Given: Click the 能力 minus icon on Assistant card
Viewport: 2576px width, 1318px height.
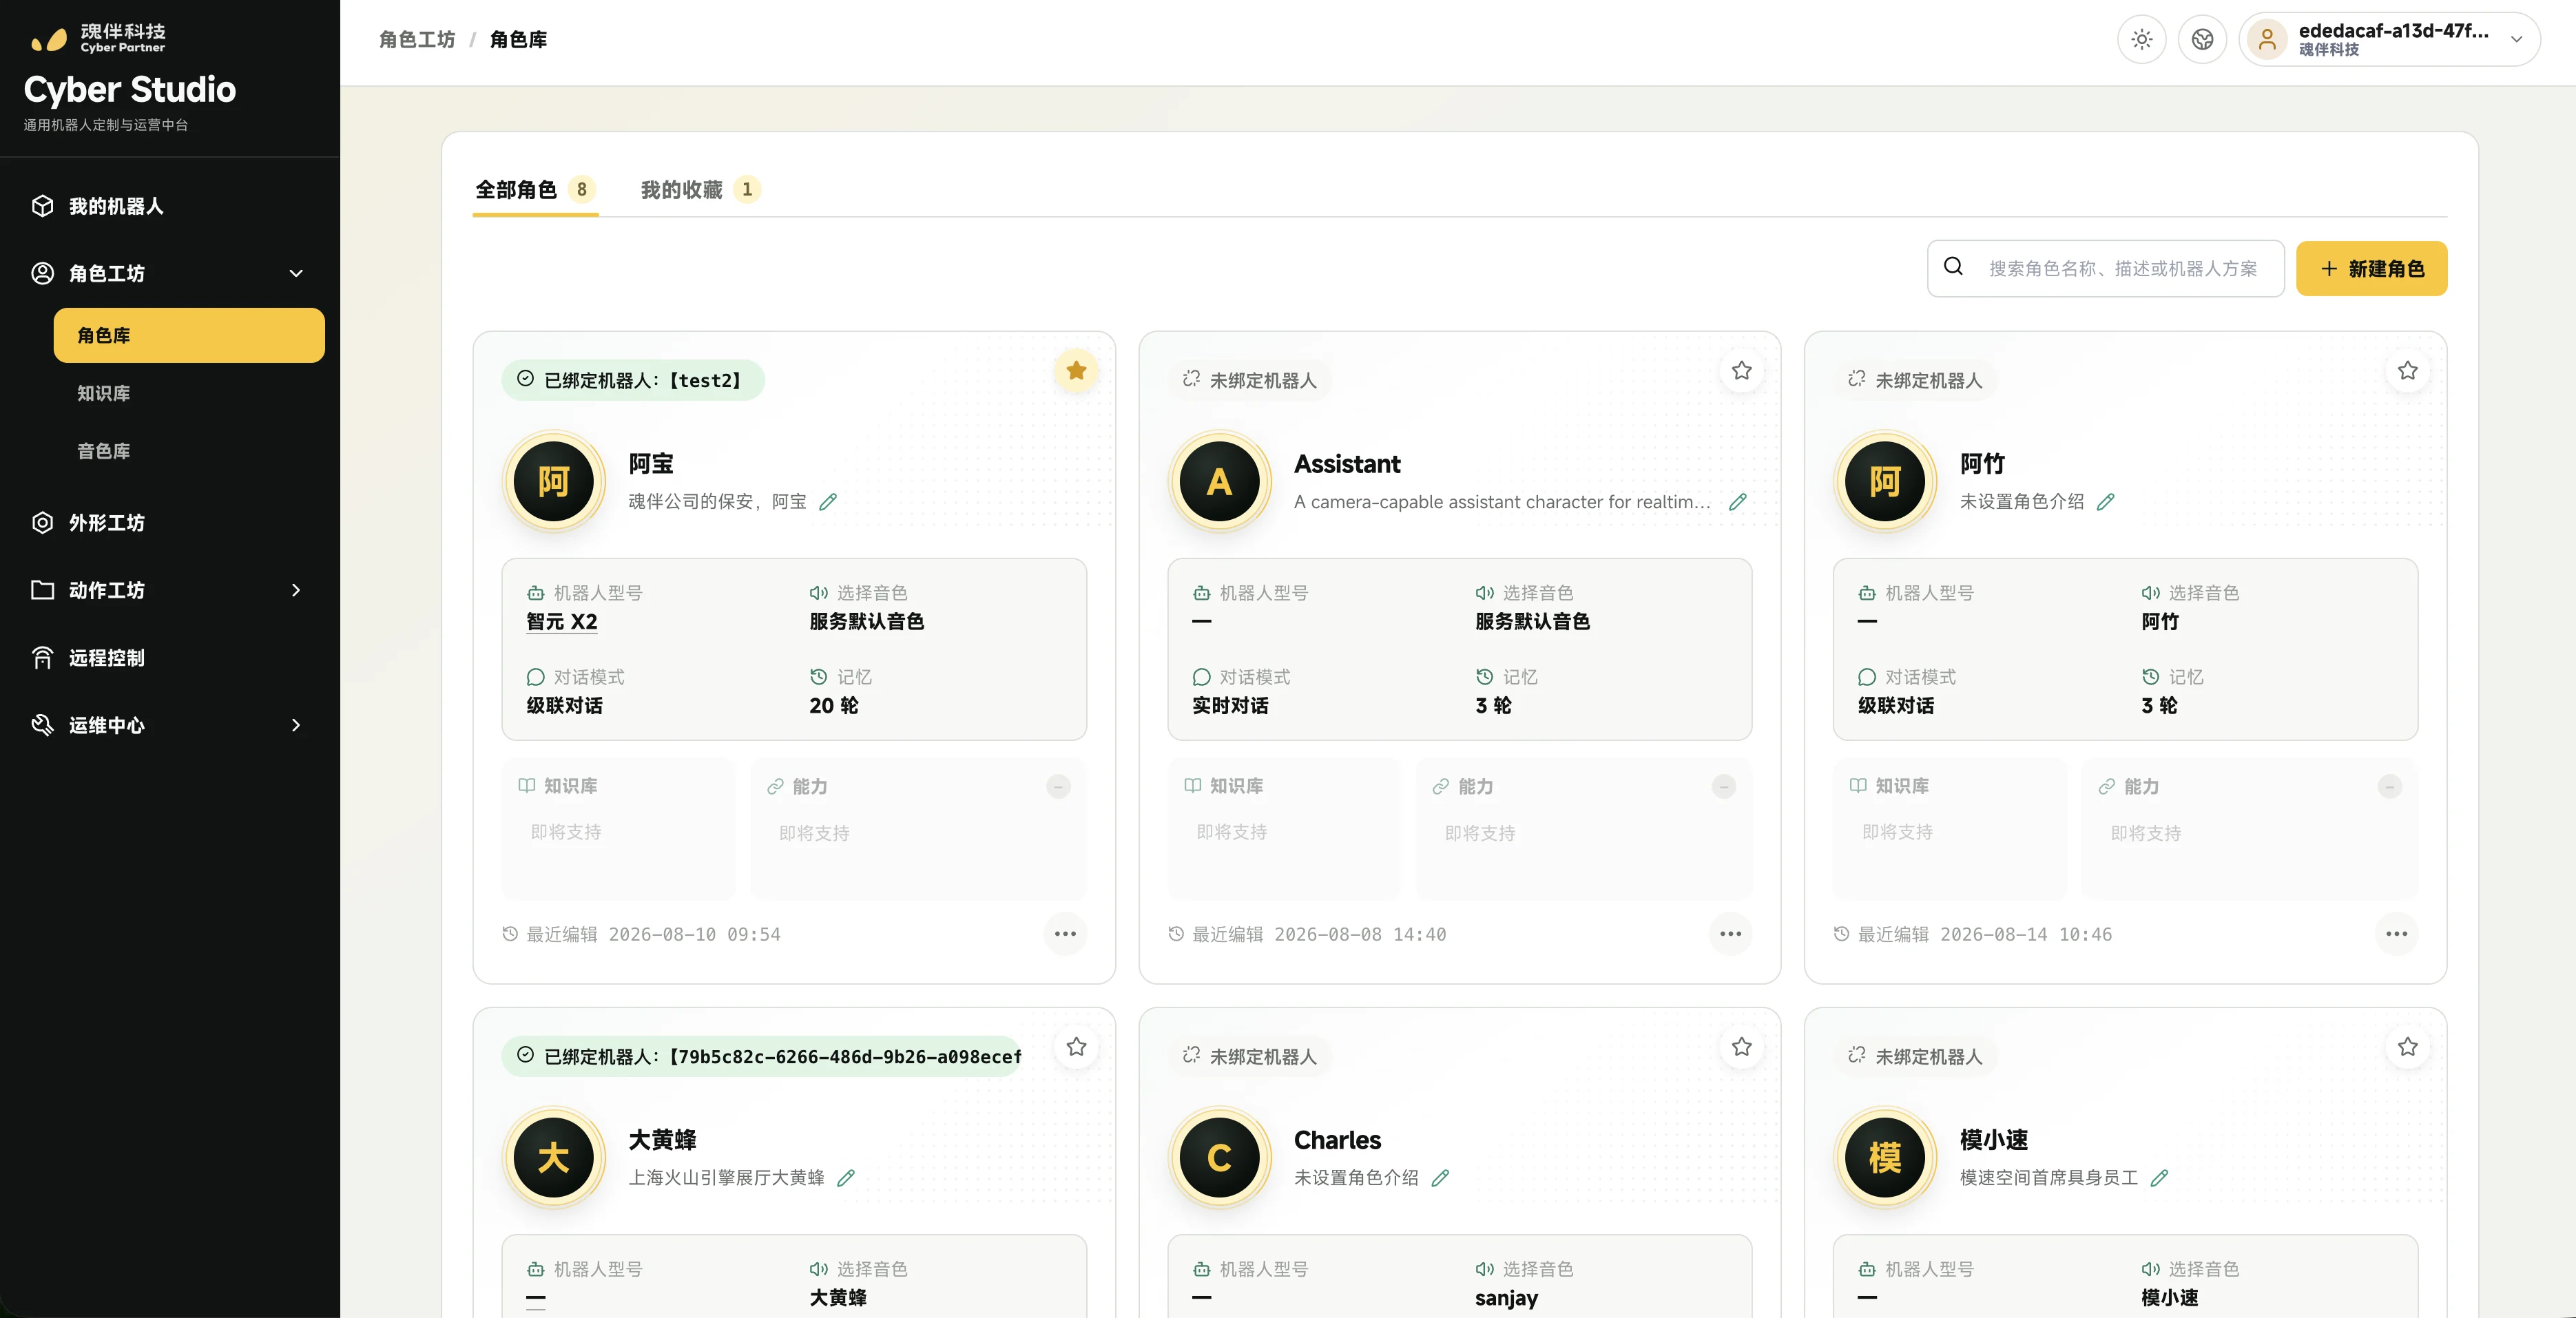Looking at the screenshot, I should pos(1724,787).
